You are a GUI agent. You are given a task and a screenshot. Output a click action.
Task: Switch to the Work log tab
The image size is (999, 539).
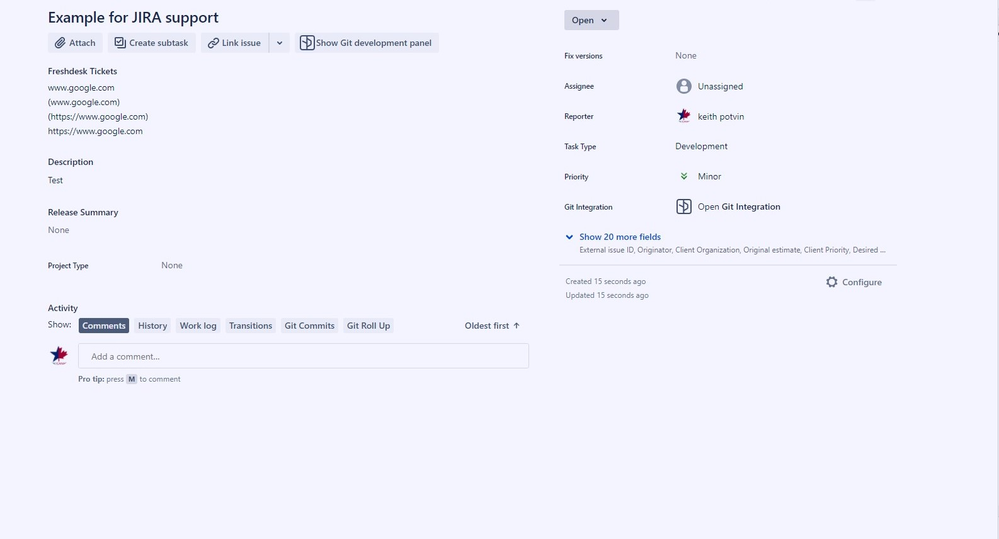pos(198,326)
